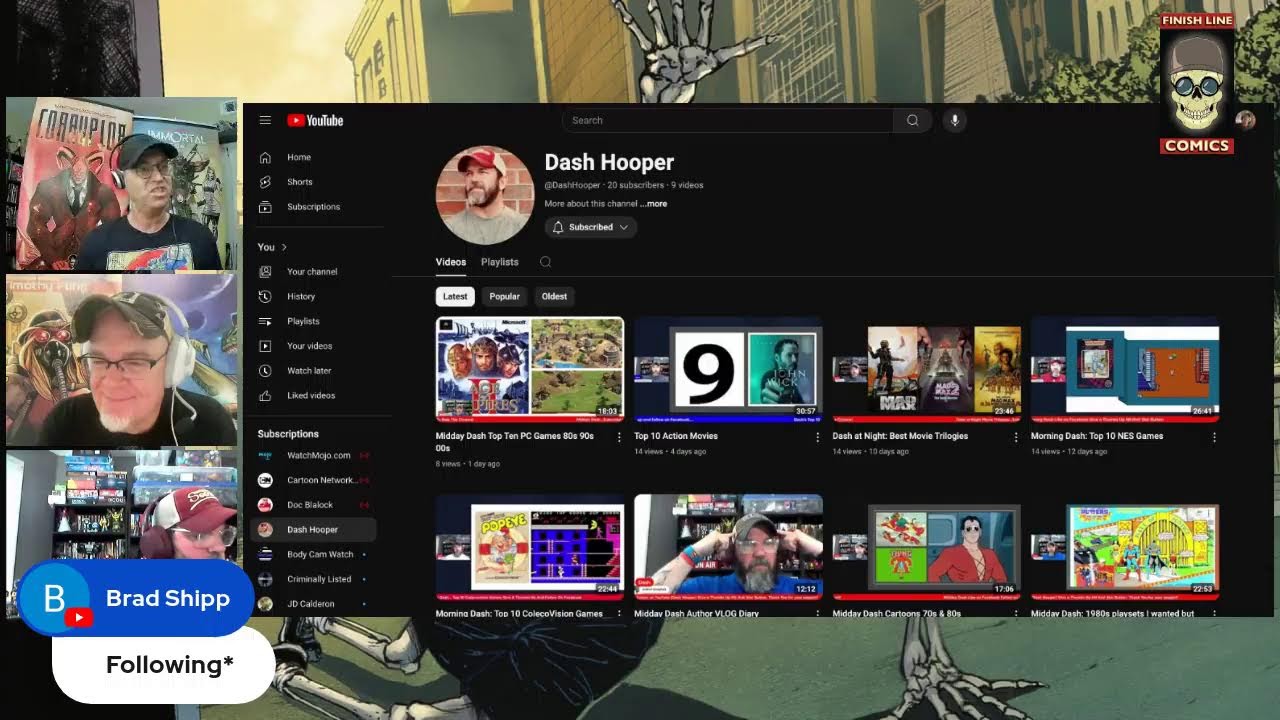Screen dimensions: 1280x720
Task: Click Dash Hooper channel profile picture
Action: [485, 195]
